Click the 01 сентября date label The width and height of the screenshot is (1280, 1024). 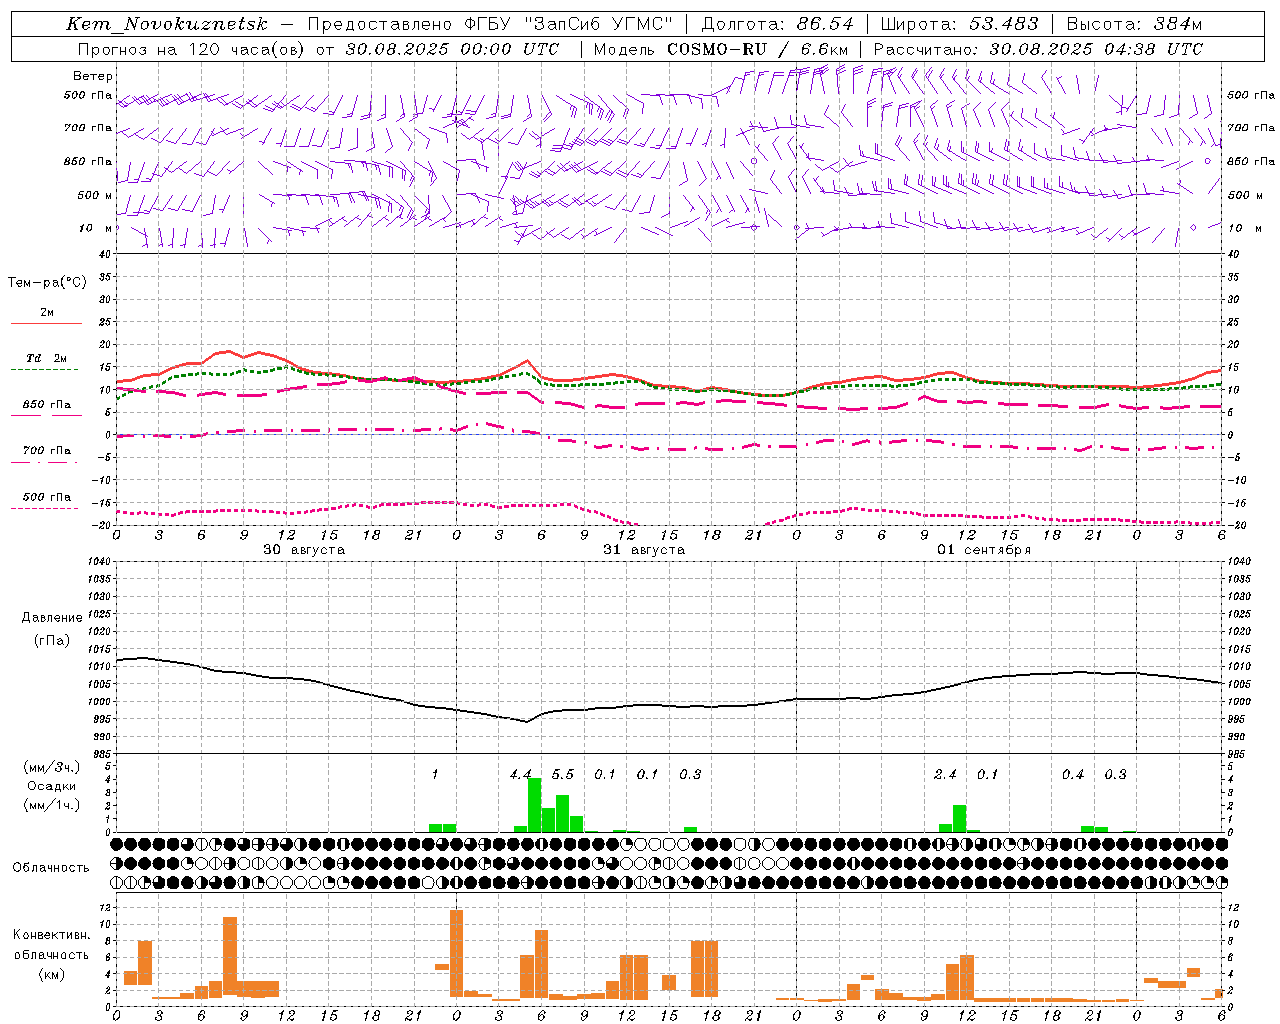coord(984,550)
